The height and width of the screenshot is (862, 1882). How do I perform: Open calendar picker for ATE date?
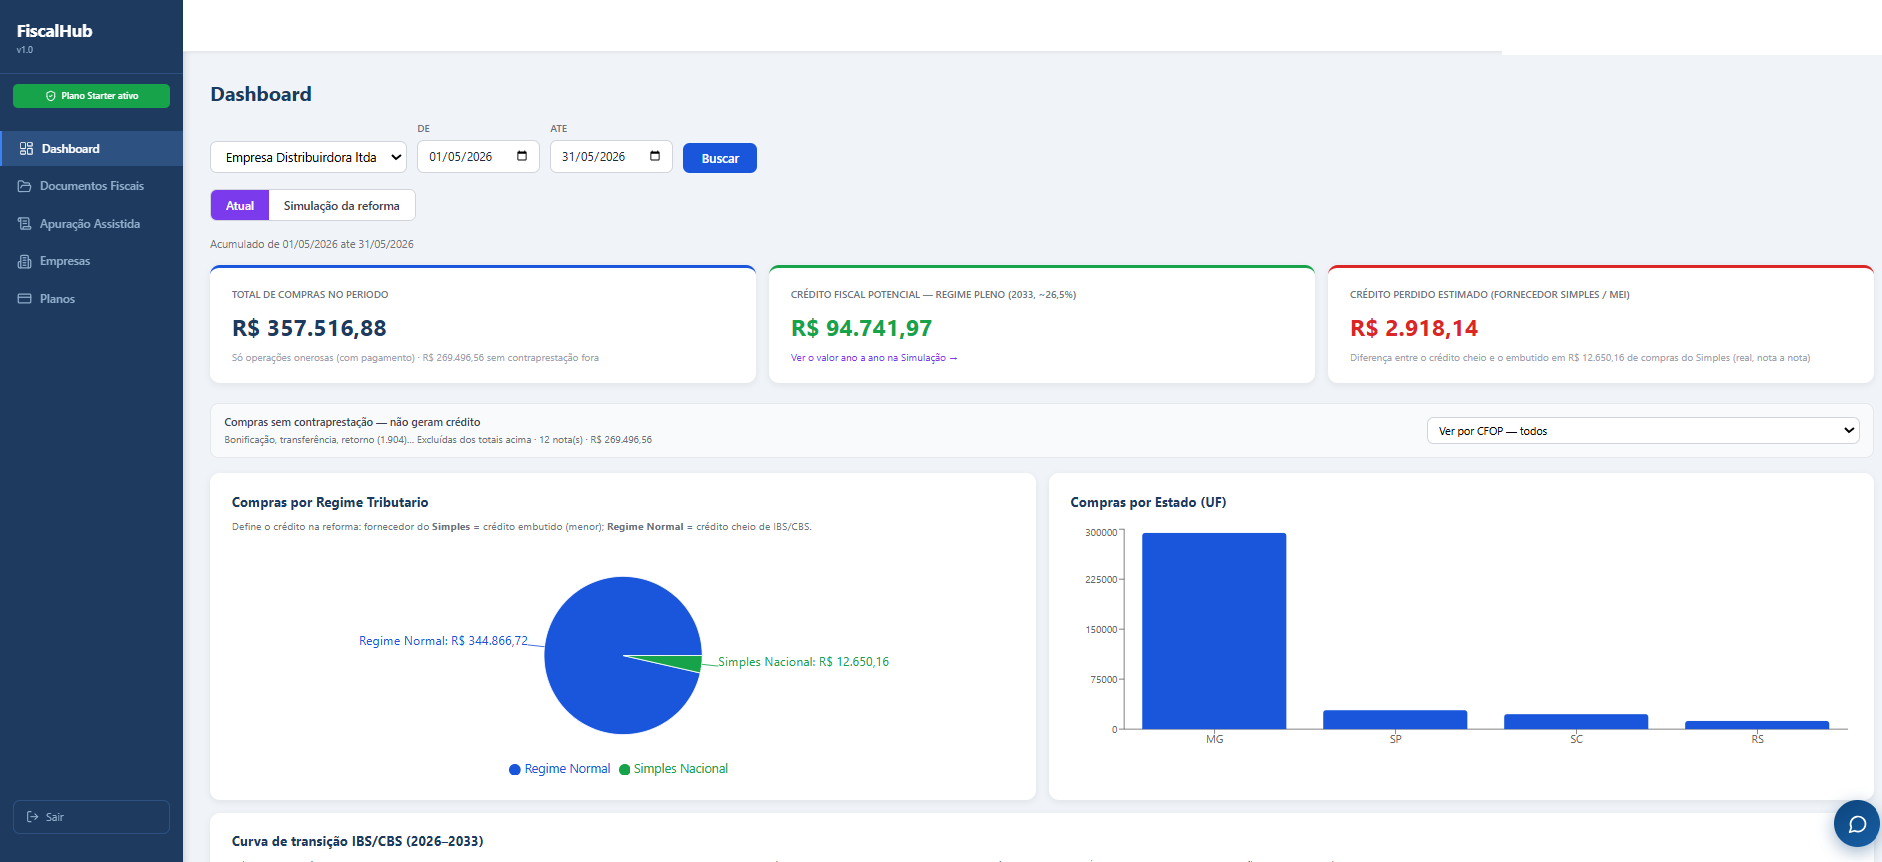[x=655, y=156]
